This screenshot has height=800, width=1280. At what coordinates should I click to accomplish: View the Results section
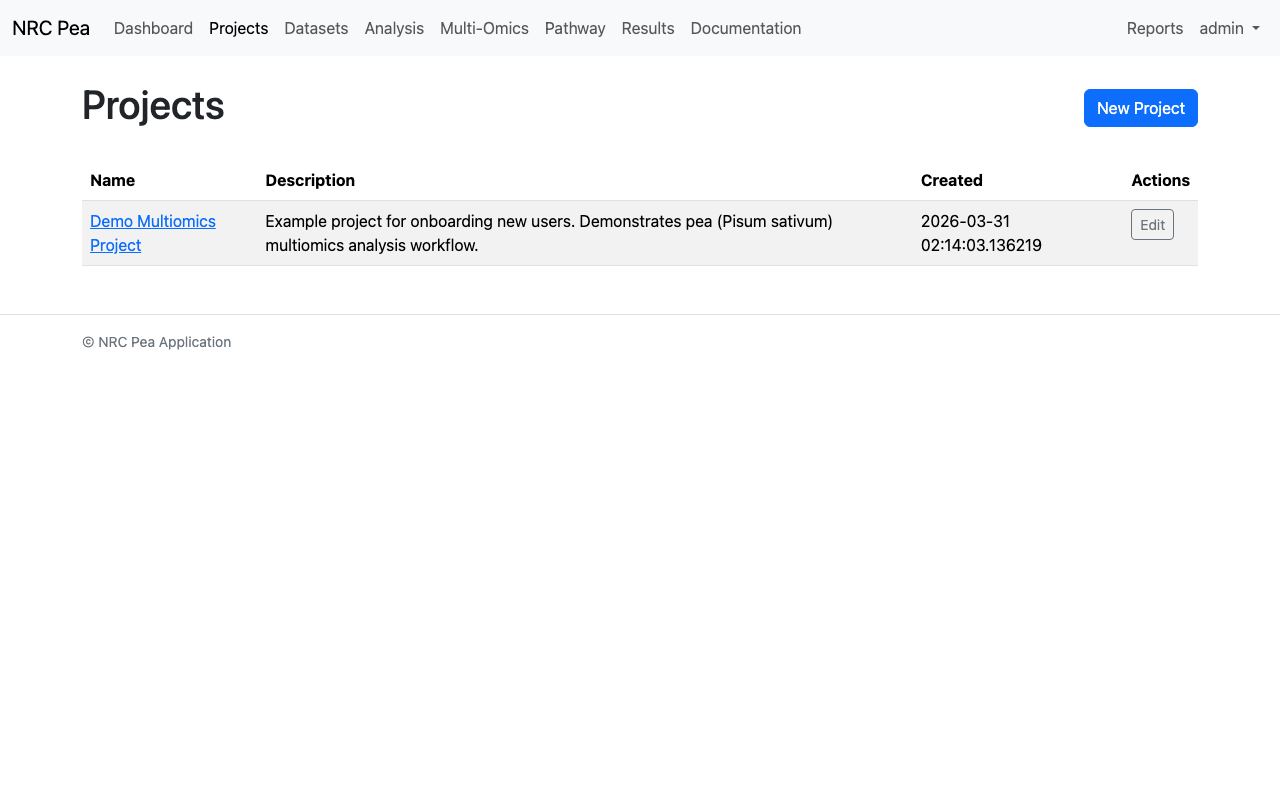[648, 28]
